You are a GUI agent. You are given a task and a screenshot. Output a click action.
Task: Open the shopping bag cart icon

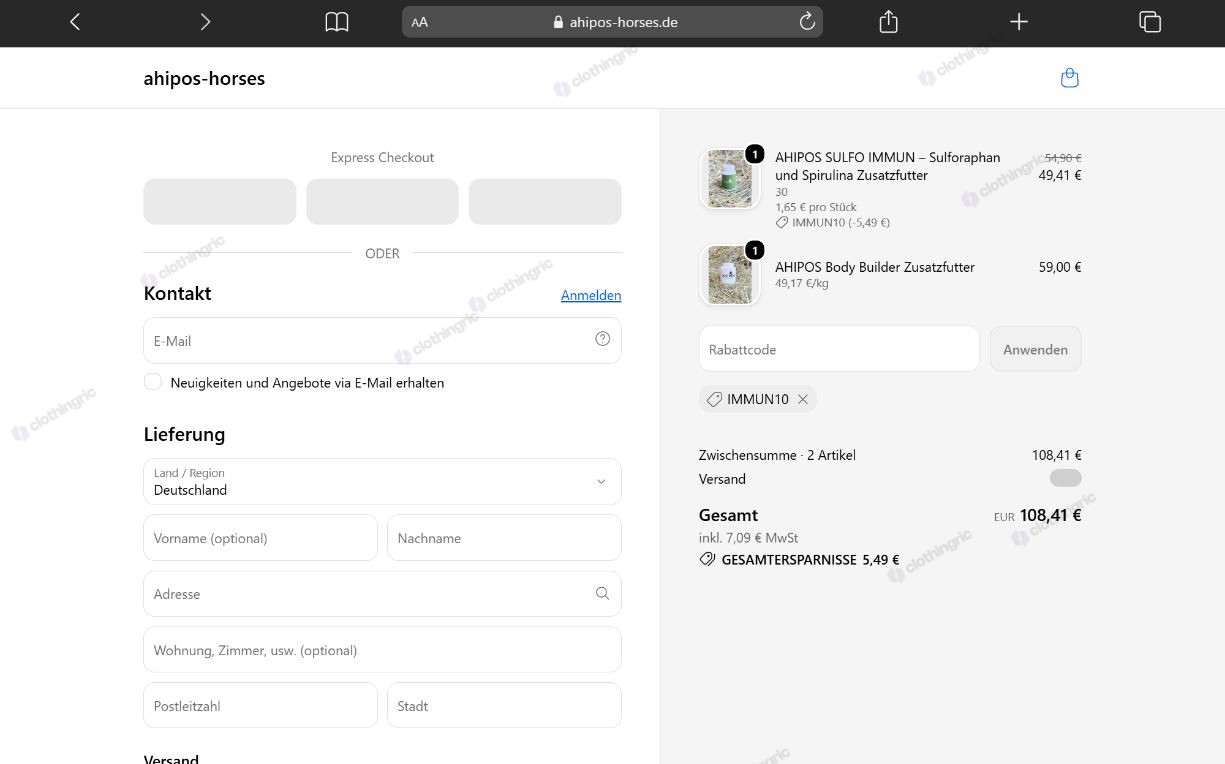pos(1070,78)
